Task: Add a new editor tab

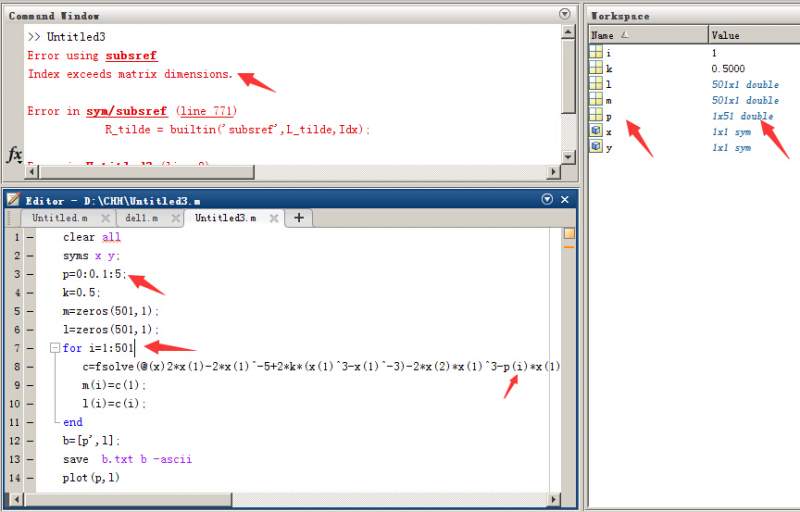Action: (x=299, y=218)
